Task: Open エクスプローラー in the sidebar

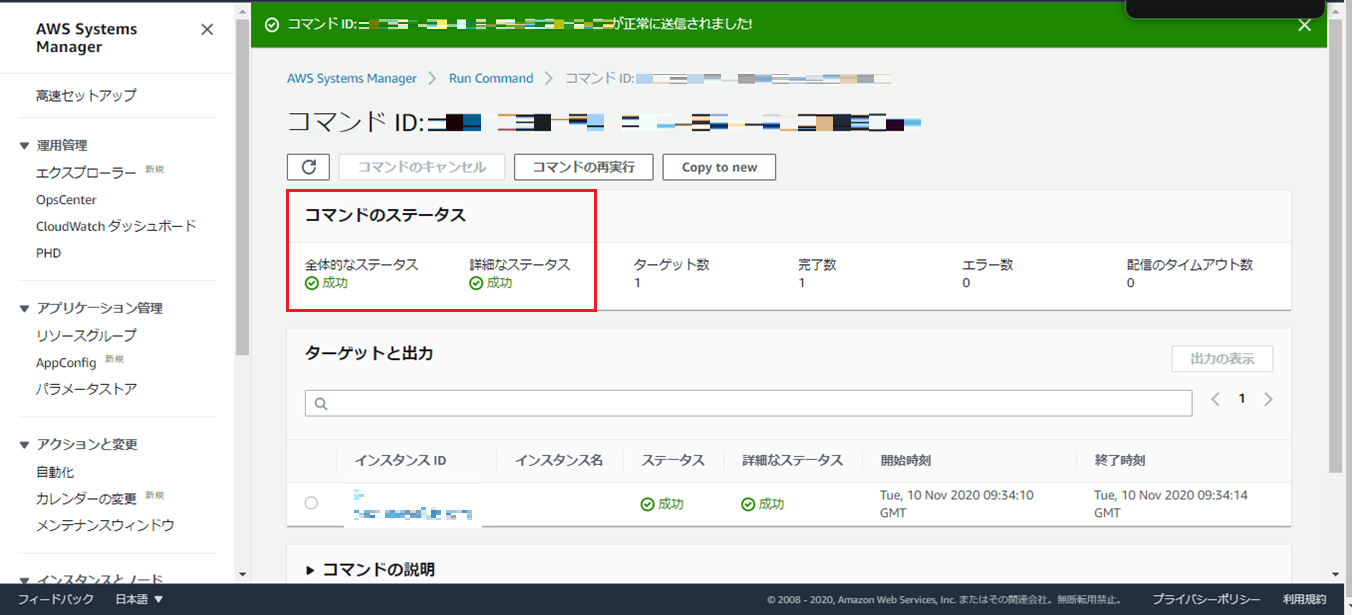Action: click(x=86, y=173)
